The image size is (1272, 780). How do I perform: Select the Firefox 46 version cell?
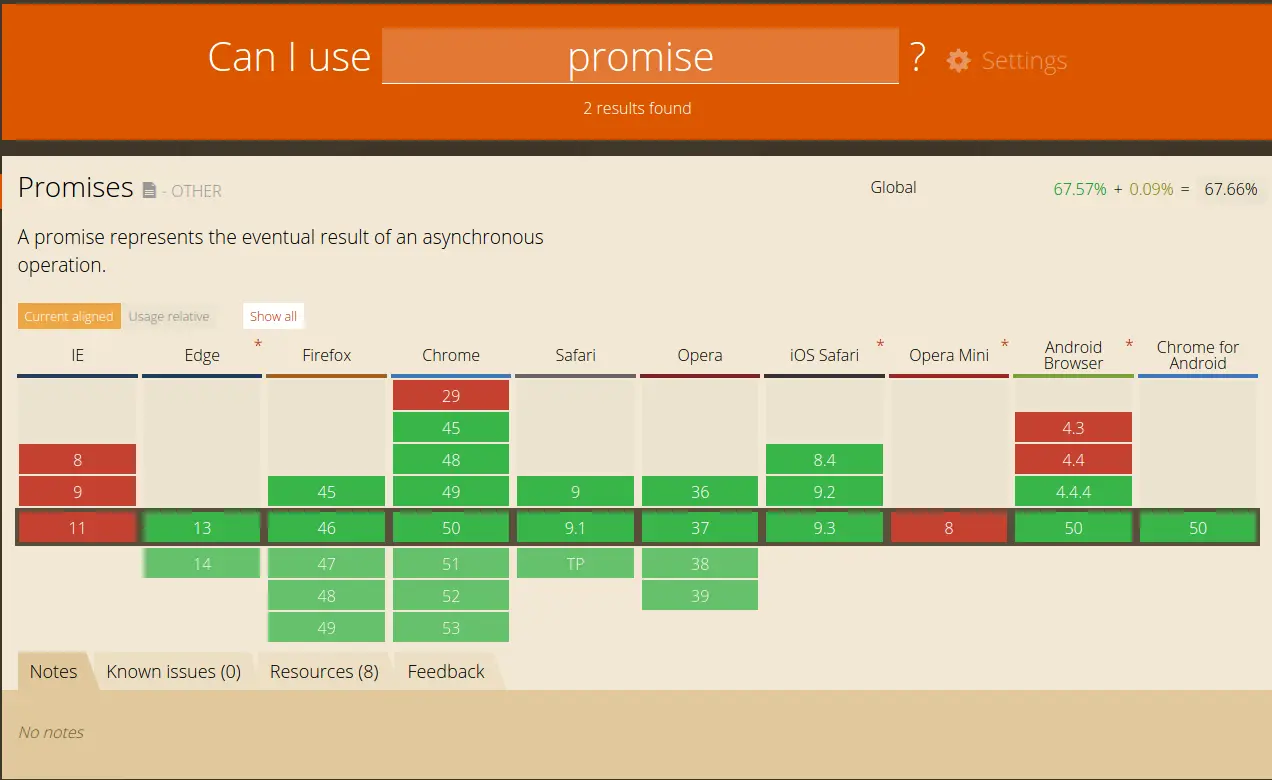tap(327, 528)
